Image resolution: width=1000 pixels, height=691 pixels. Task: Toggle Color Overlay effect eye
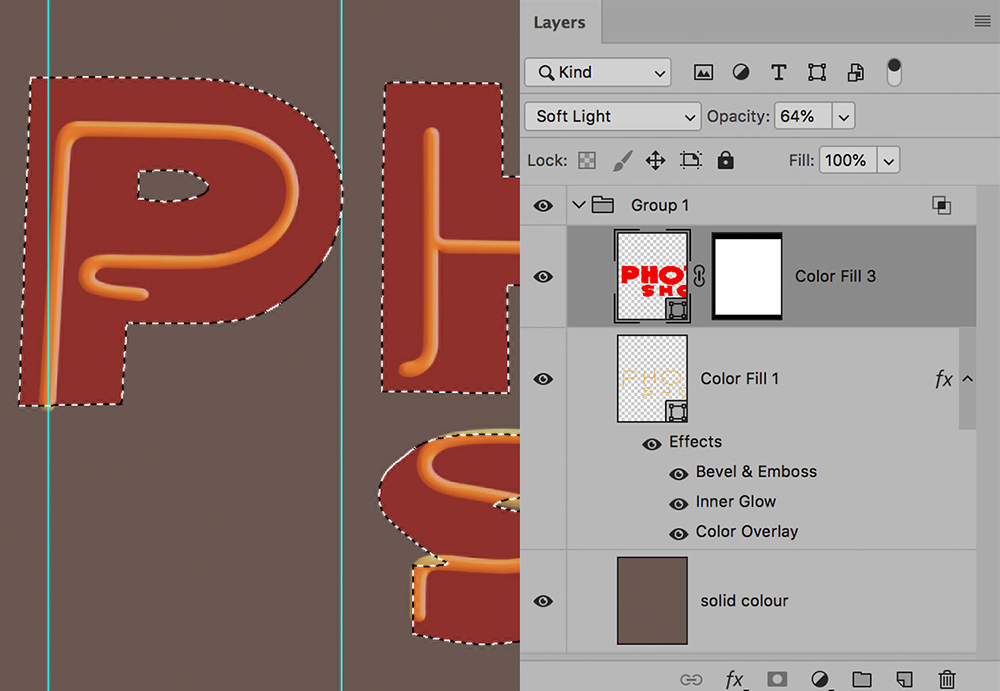(679, 533)
